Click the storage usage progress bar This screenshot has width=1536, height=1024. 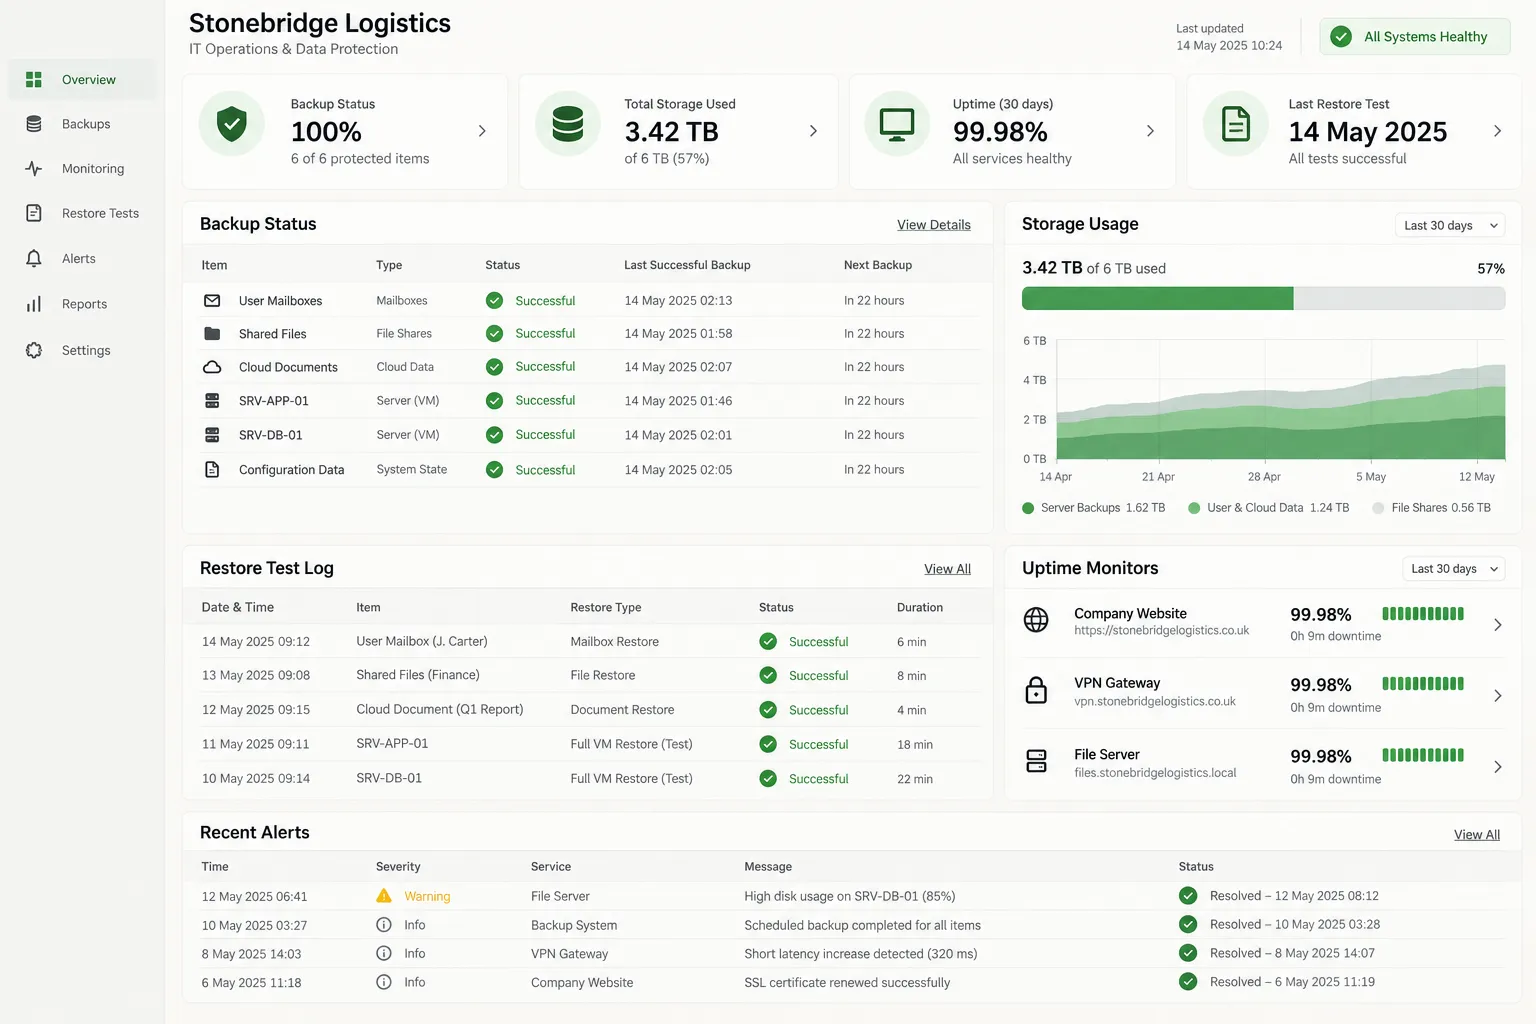[1263, 298]
